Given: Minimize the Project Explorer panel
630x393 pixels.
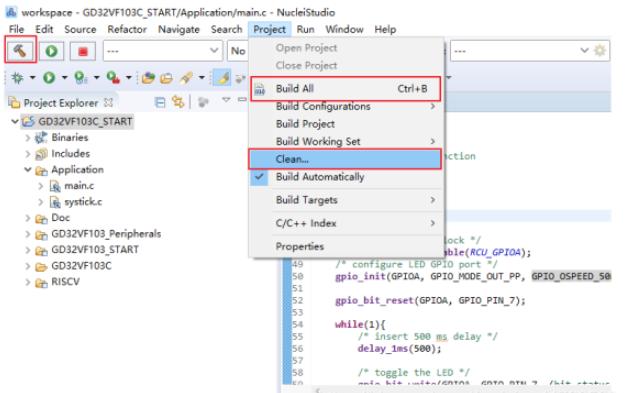Looking at the screenshot, I should coord(242,99).
